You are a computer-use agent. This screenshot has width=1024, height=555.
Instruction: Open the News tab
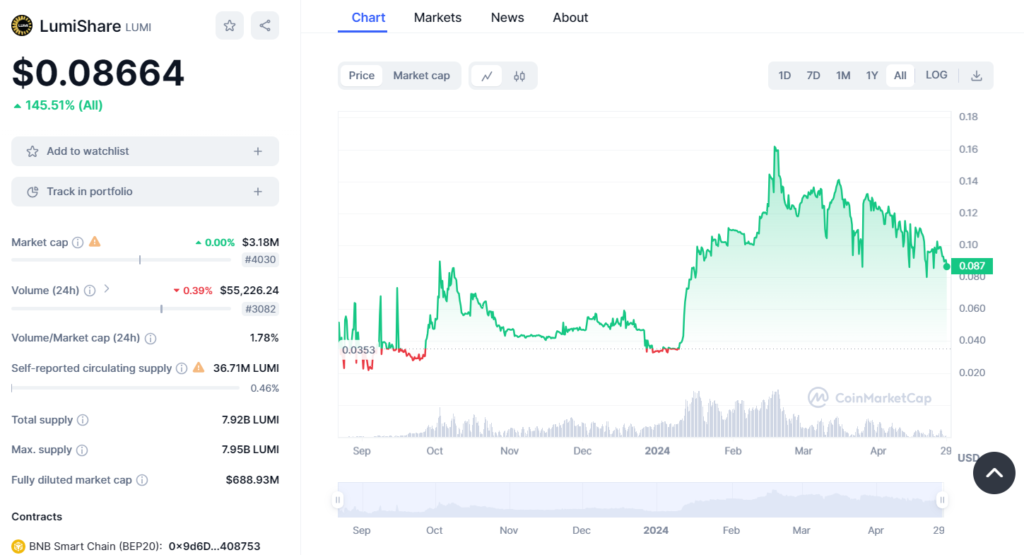507,18
